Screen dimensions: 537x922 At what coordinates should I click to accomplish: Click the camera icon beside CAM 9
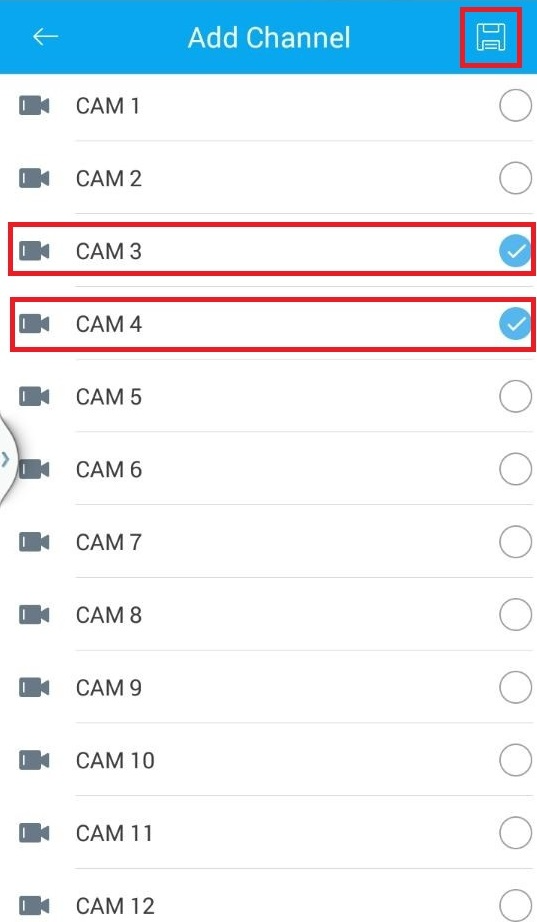[x=34, y=687]
